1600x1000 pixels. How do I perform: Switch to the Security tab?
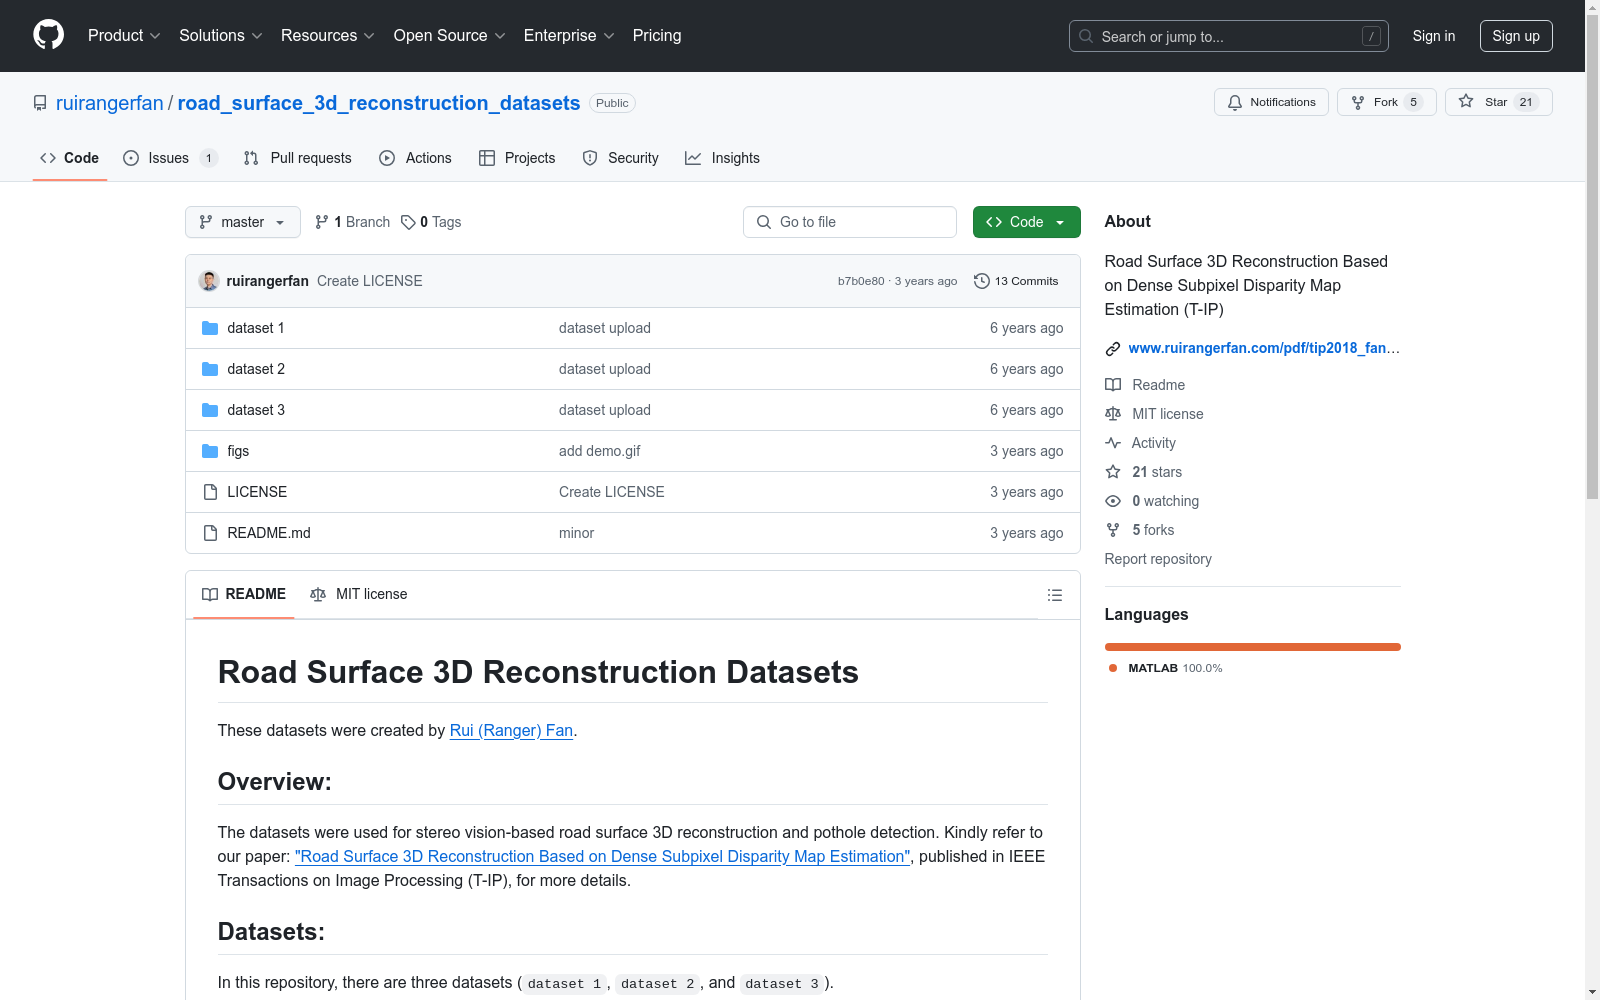621,158
